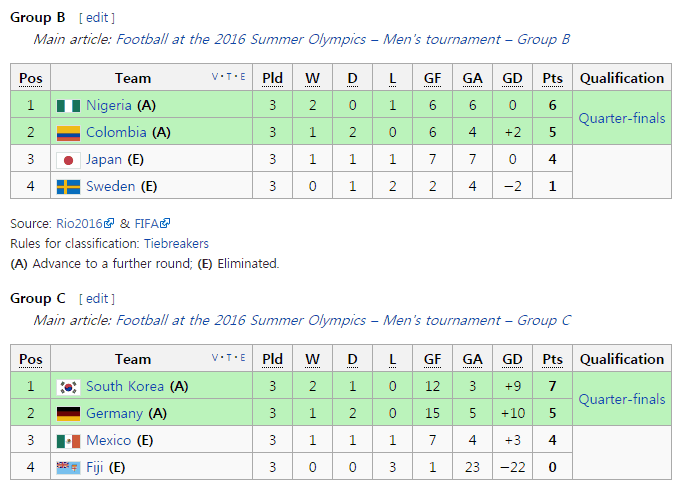Click the Nigeria flag icon
The height and width of the screenshot is (491, 680).
tap(68, 105)
